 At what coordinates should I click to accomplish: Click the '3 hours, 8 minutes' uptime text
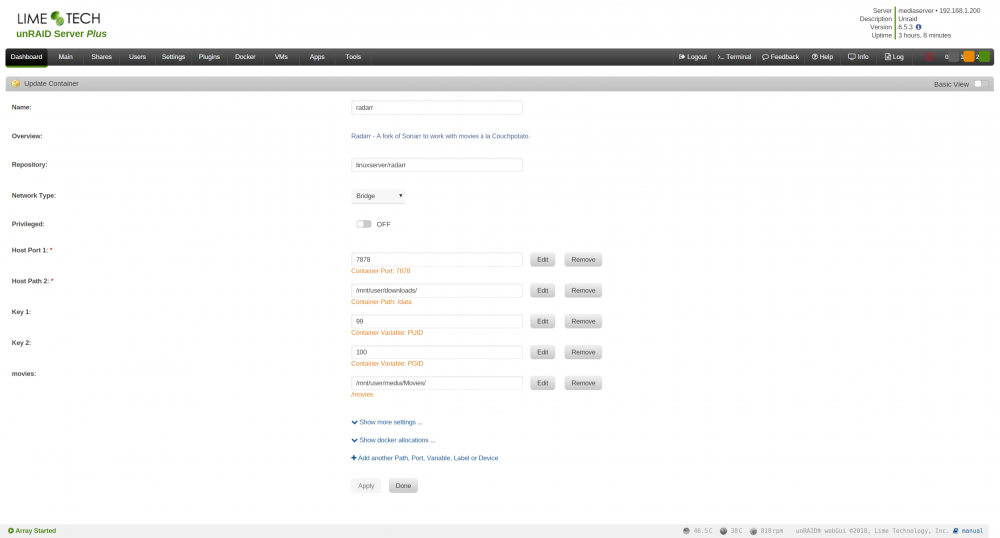925,36
